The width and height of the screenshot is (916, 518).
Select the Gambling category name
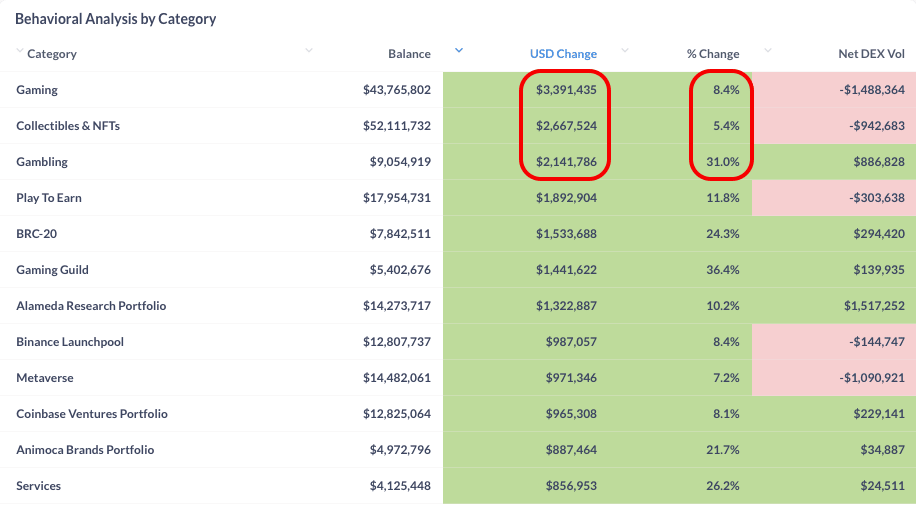[x=42, y=162]
